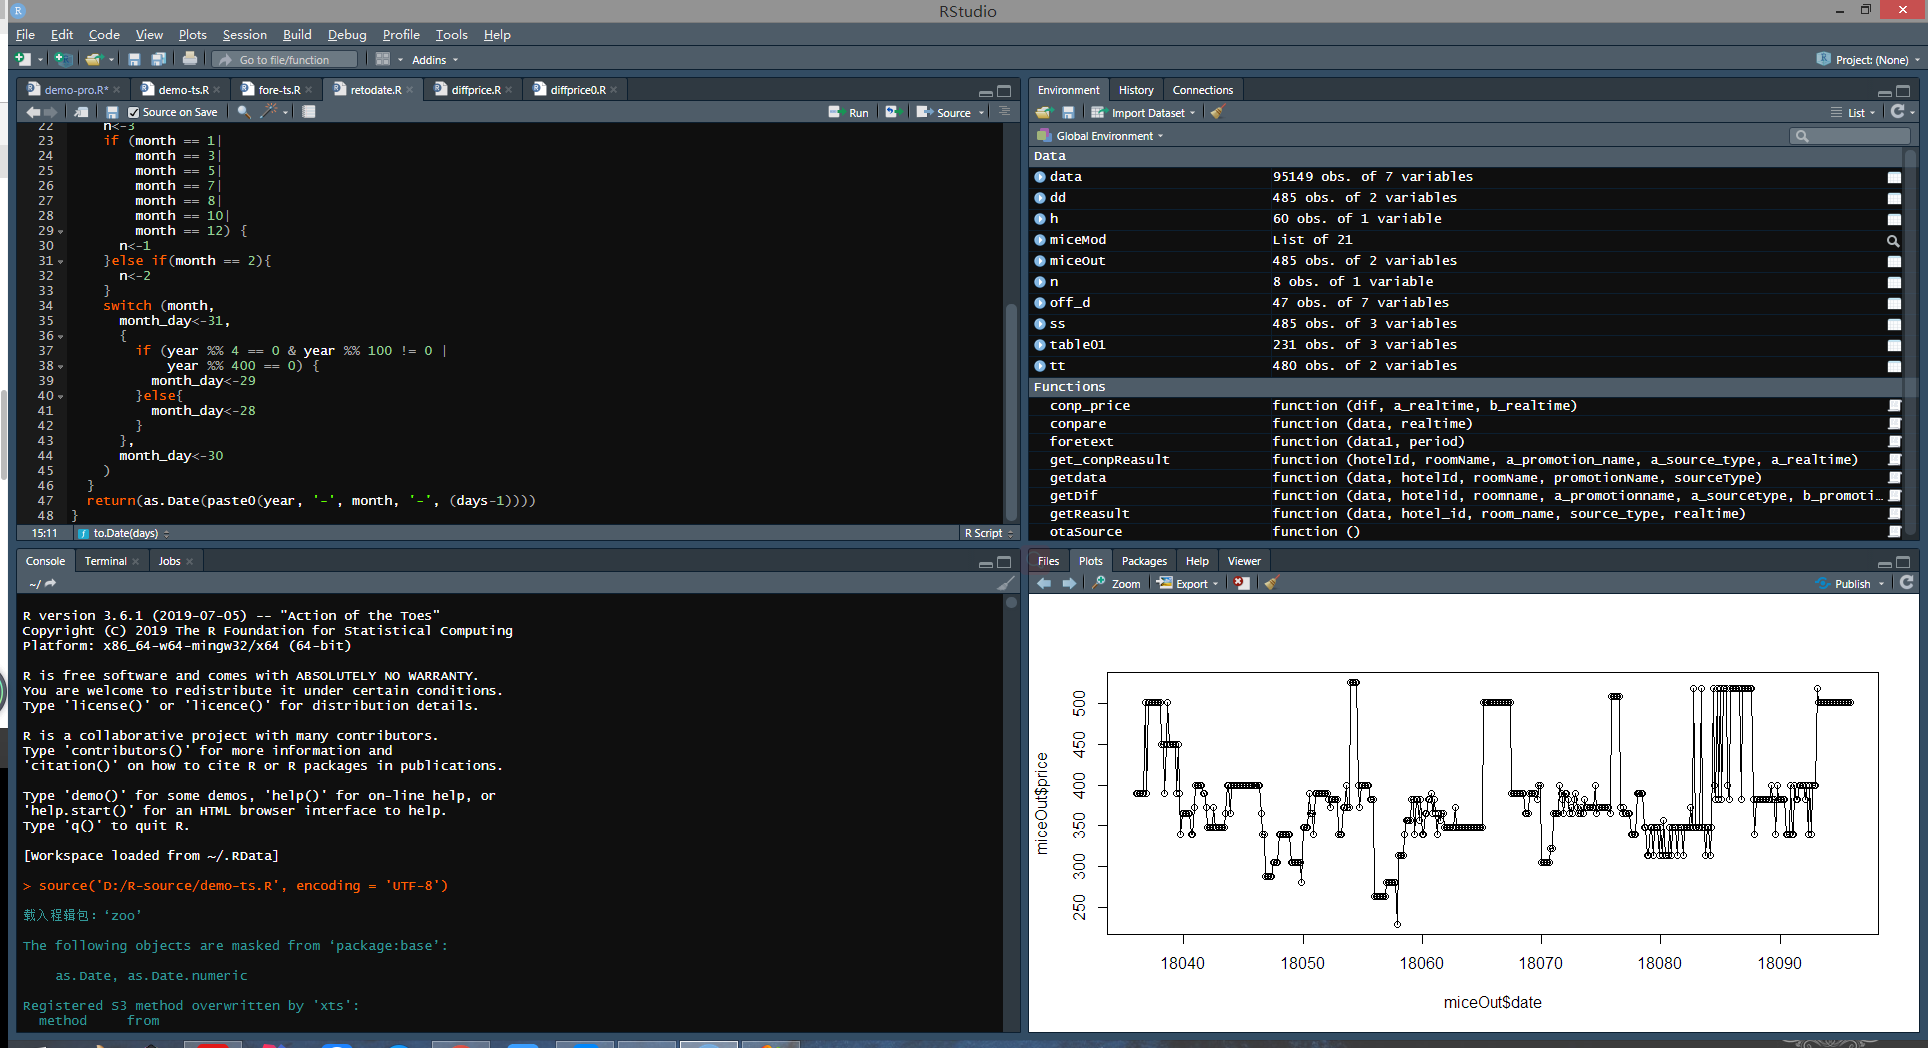Clear all plots with broom icon
Image resolution: width=1928 pixels, height=1048 pixels.
(x=1271, y=584)
